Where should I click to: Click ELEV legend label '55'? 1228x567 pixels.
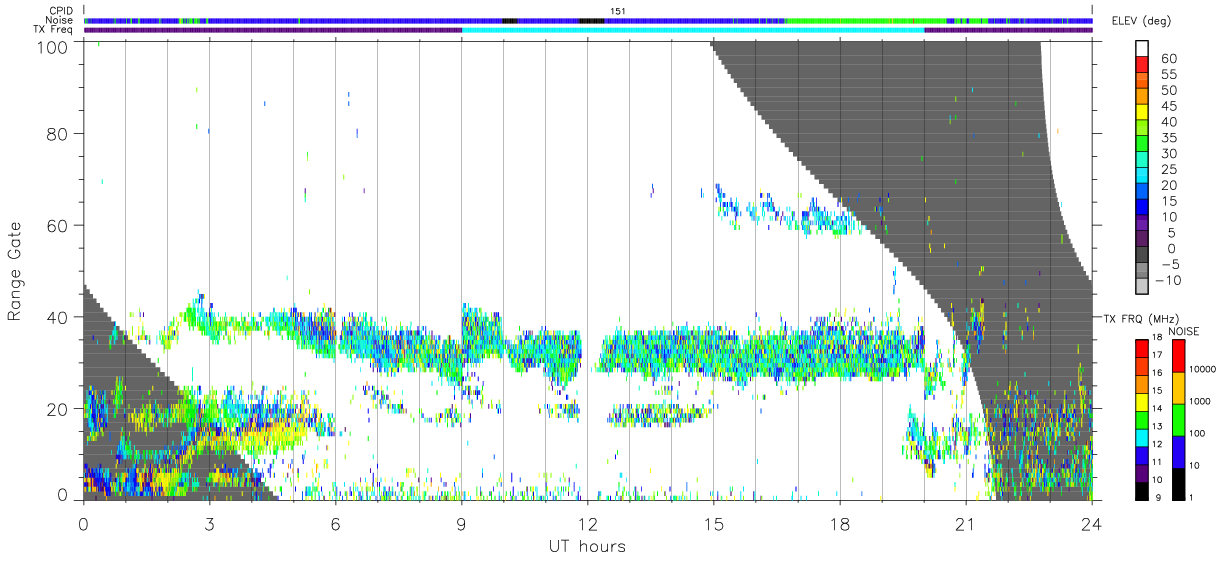pyautogui.click(x=1169, y=75)
